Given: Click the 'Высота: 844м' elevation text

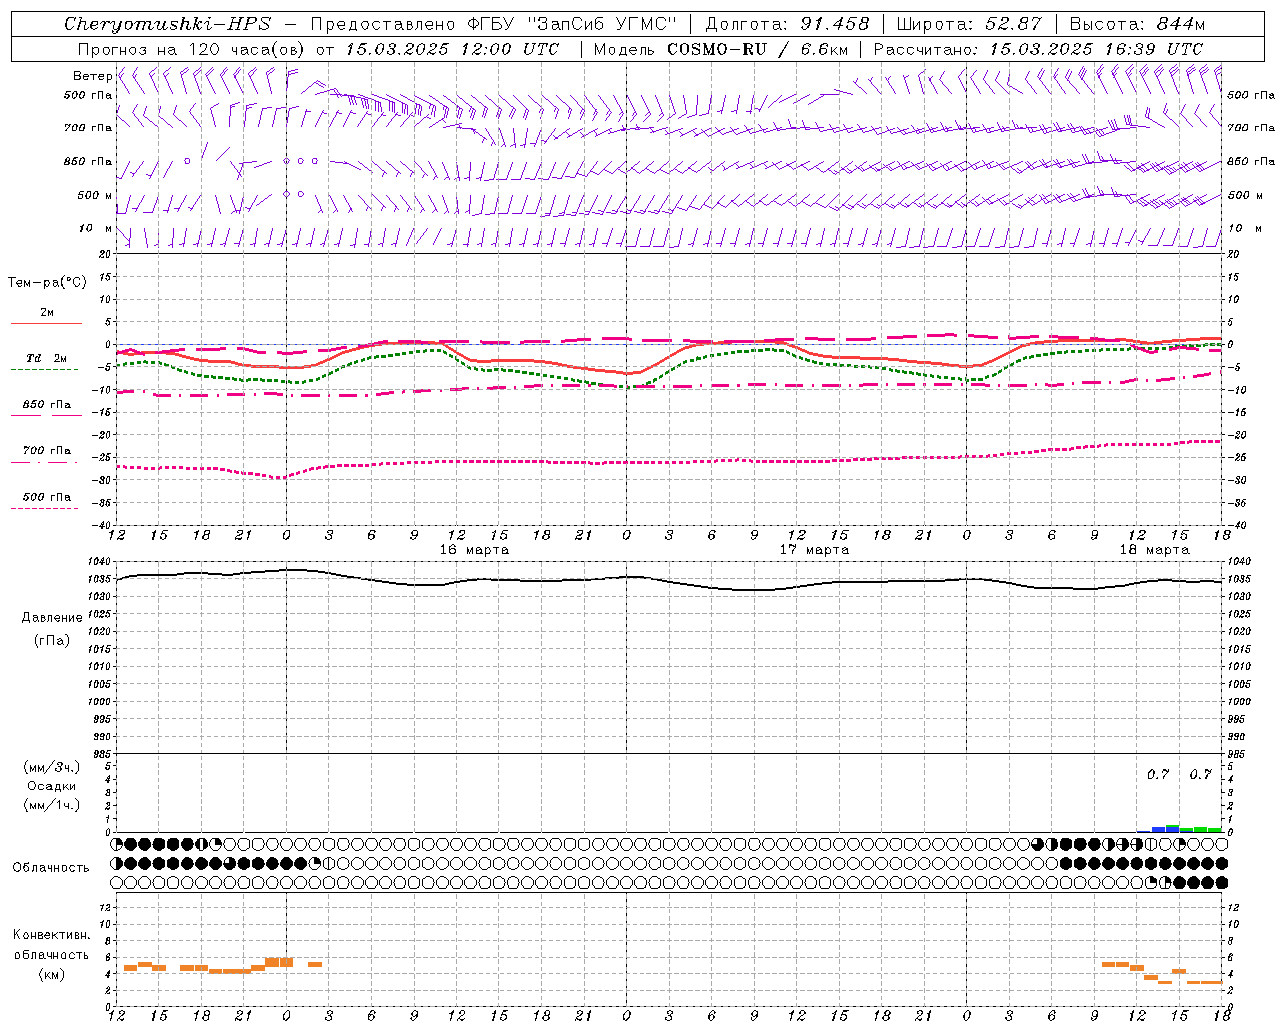Looking at the screenshot, I should pos(1137,24).
